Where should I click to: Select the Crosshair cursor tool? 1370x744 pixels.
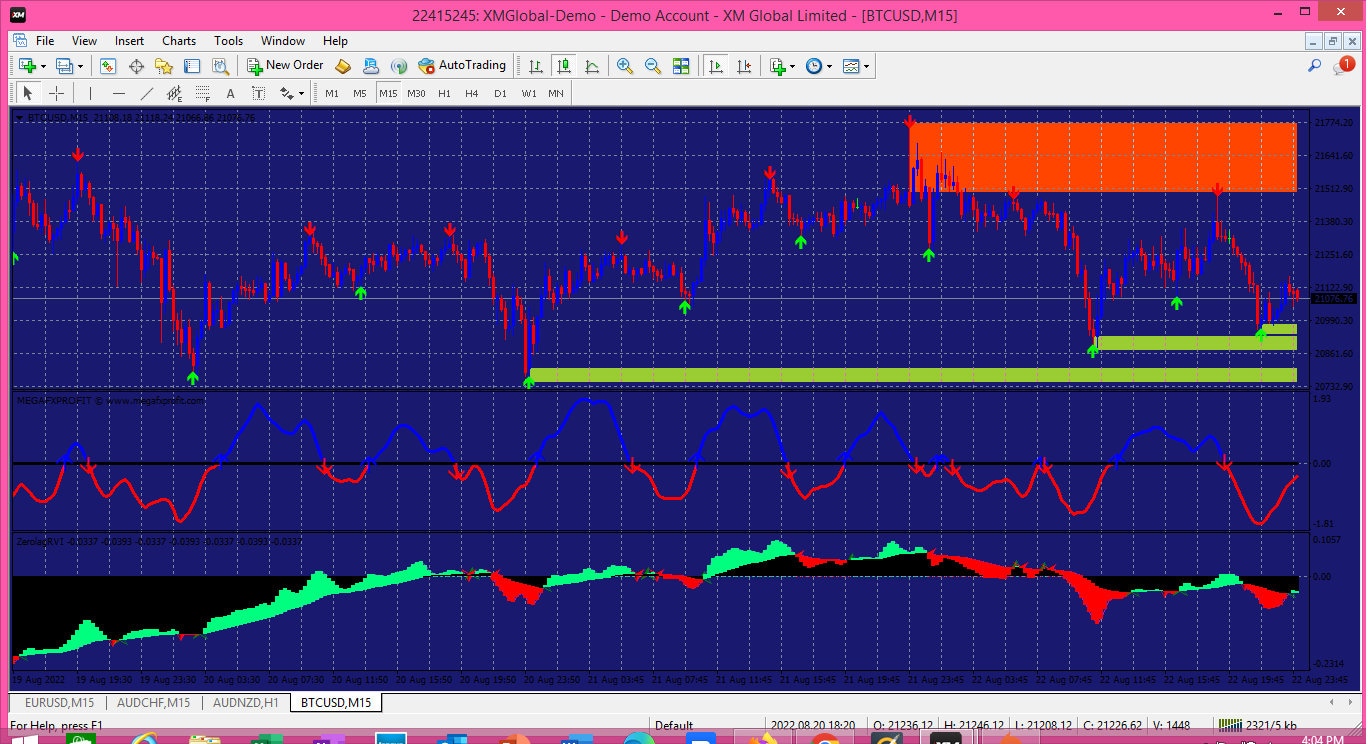pos(57,93)
